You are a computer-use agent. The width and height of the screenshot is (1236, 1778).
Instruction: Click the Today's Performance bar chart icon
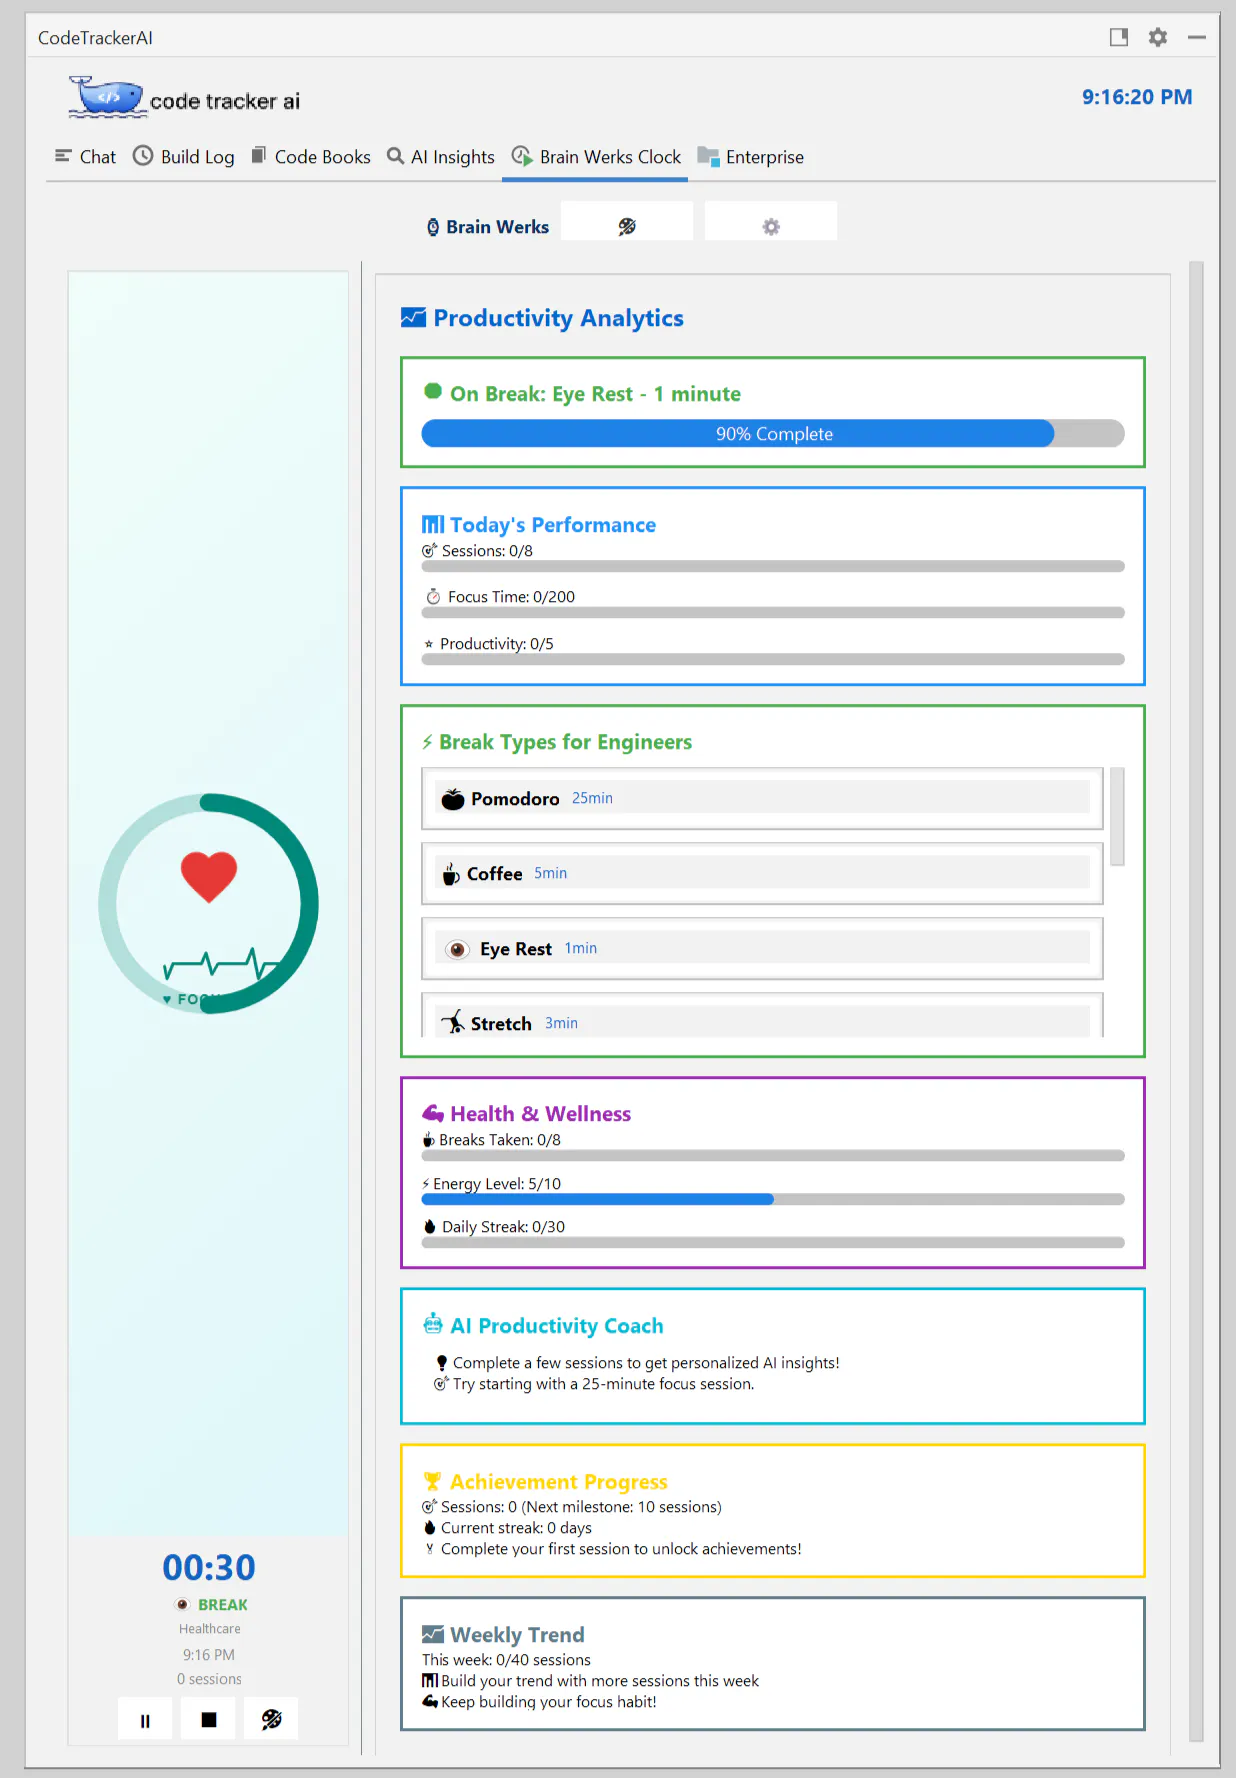(433, 525)
